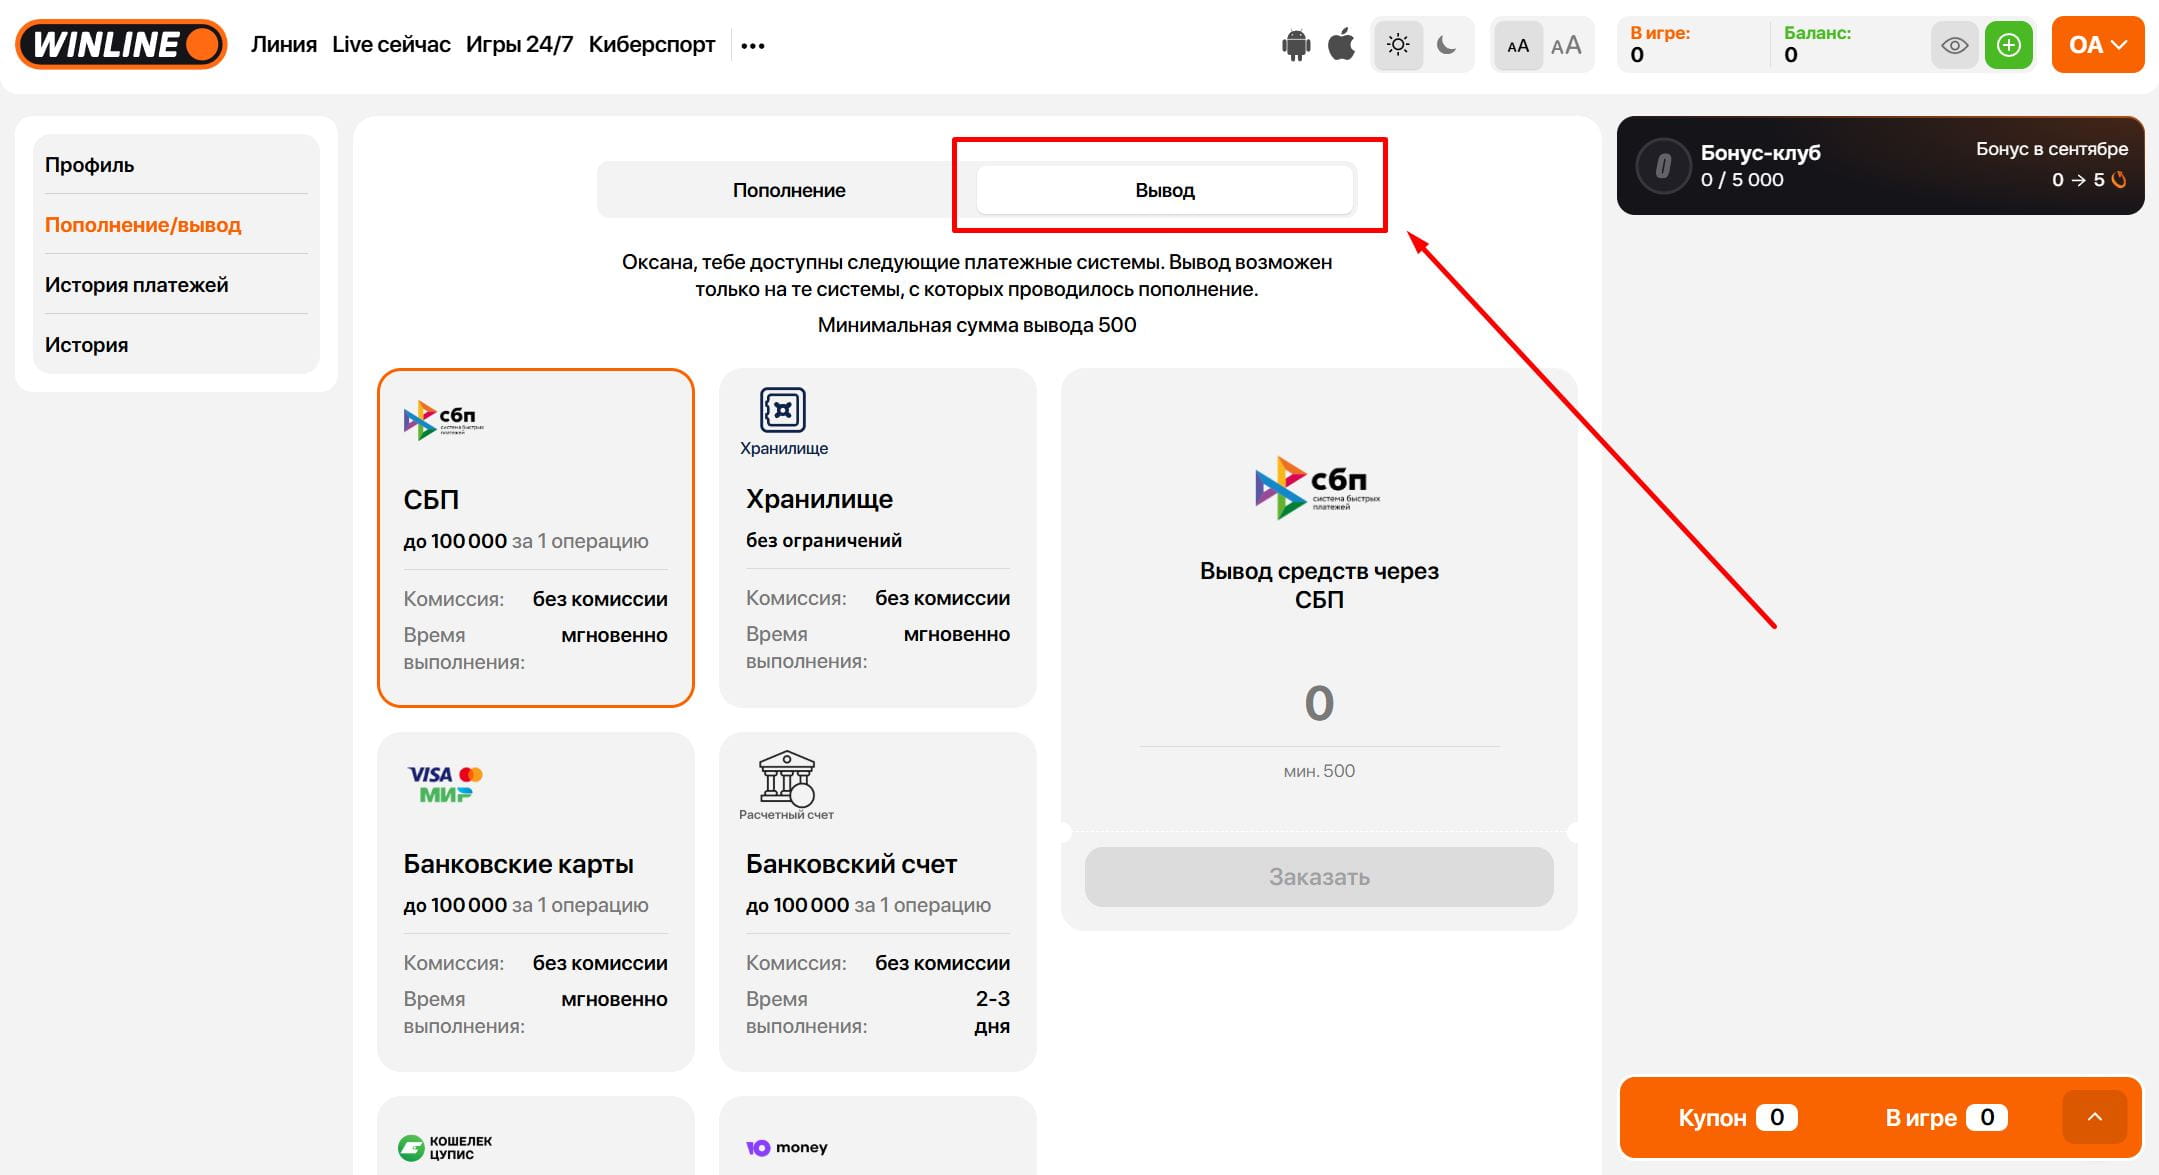The width and height of the screenshot is (2159, 1175).
Task: Click 2-3 дня processing time value
Action: [x=992, y=1012]
